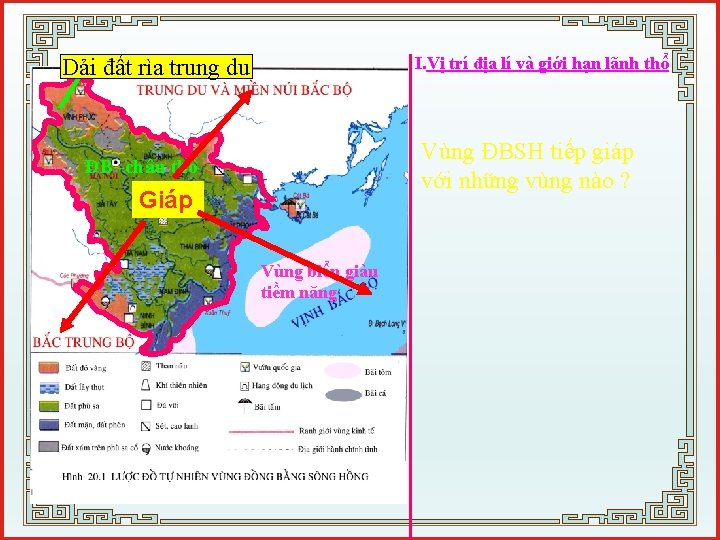Select the 'BẮC TRUNG BỘ' map label
The image size is (720, 540).
click(84, 342)
